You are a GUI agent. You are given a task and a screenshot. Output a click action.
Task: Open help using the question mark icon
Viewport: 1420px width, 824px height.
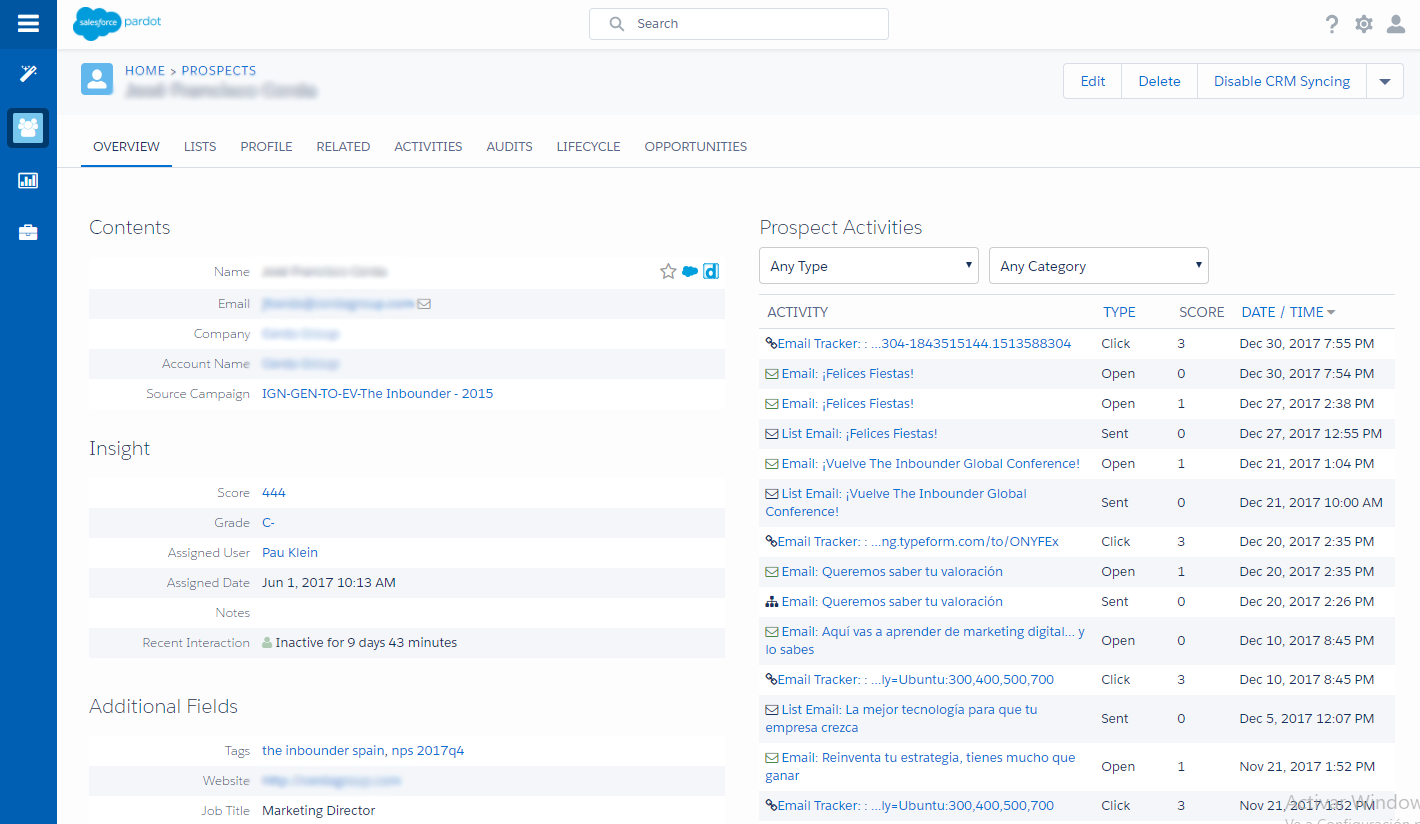click(1331, 23)
